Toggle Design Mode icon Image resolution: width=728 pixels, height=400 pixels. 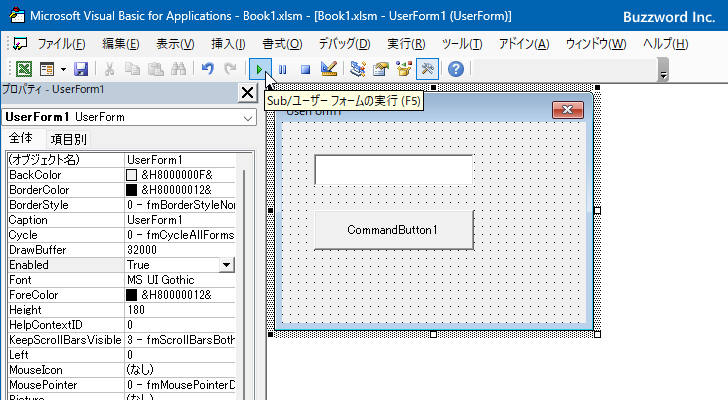pyautogui.click(x=329, y=69)
